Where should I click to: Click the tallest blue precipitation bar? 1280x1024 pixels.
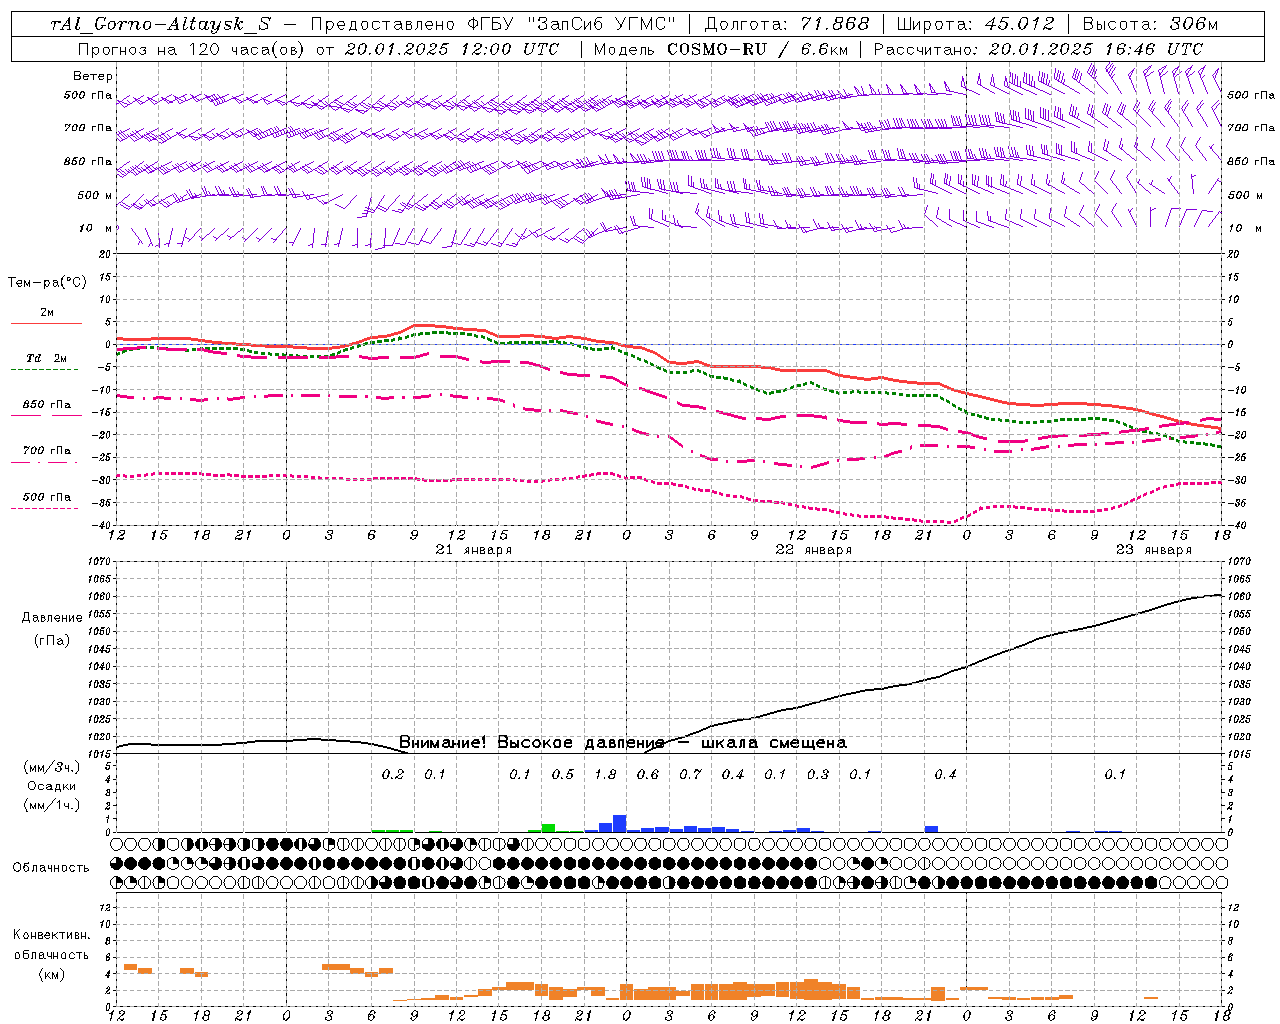tap(619, 824)
